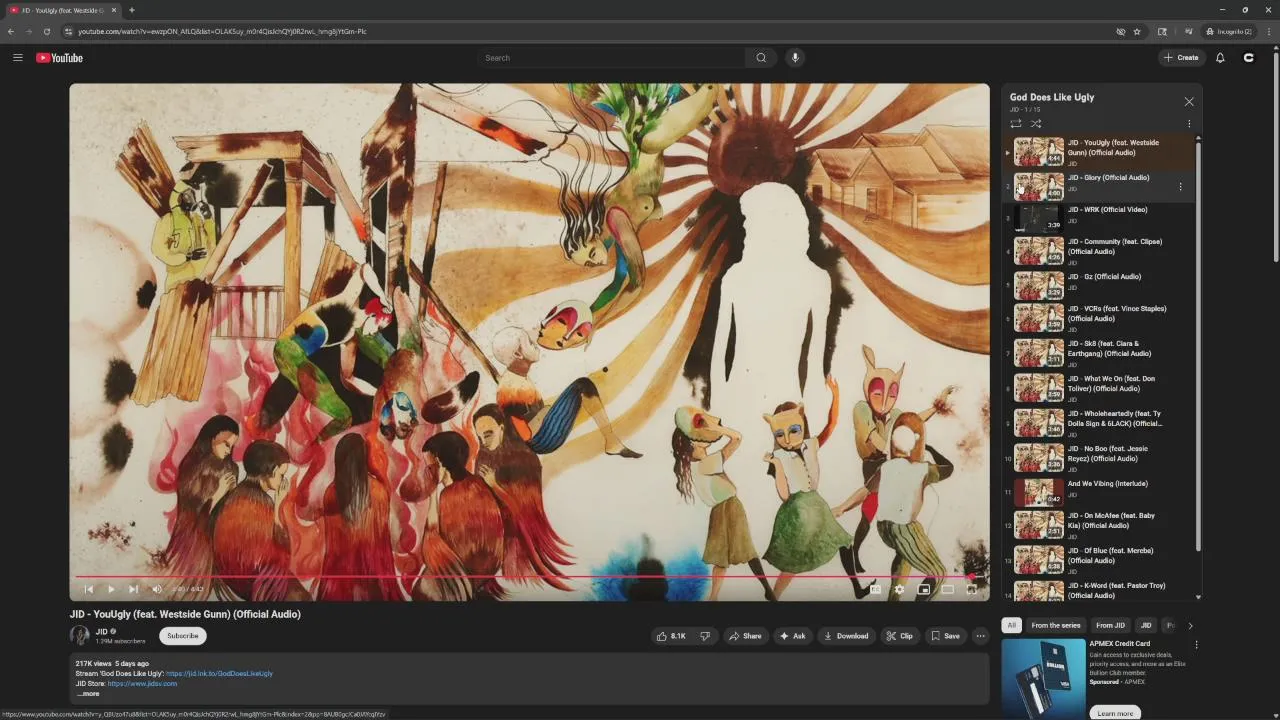Share this video

(745, 636)
